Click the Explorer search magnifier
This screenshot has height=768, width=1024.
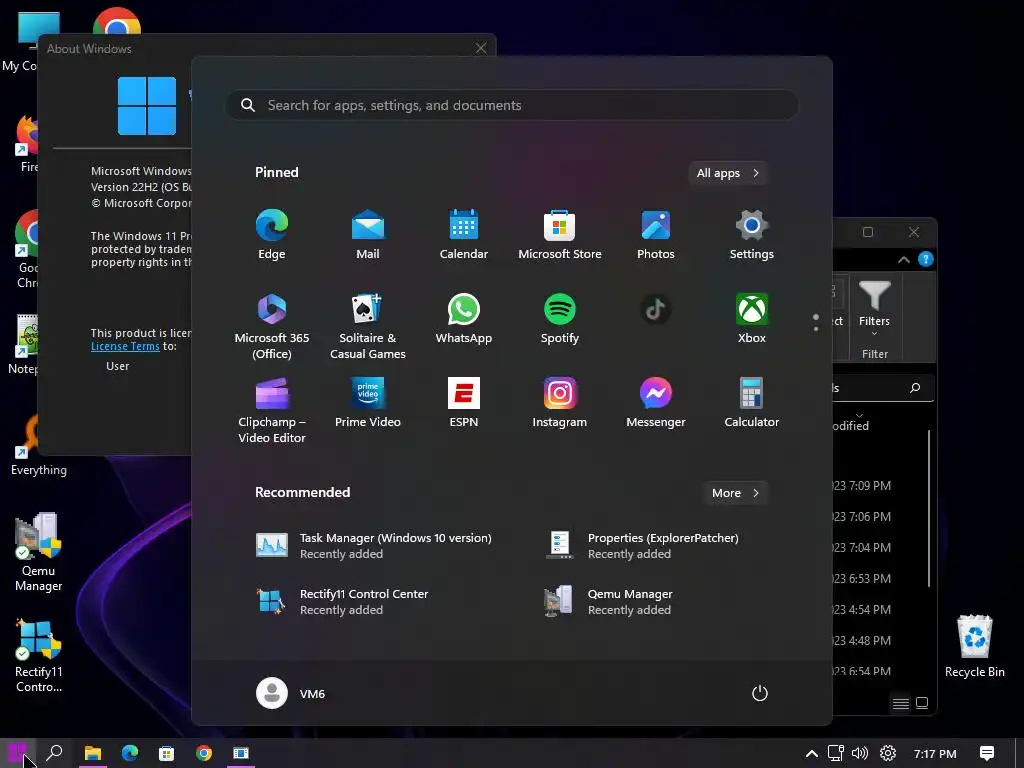915,388
